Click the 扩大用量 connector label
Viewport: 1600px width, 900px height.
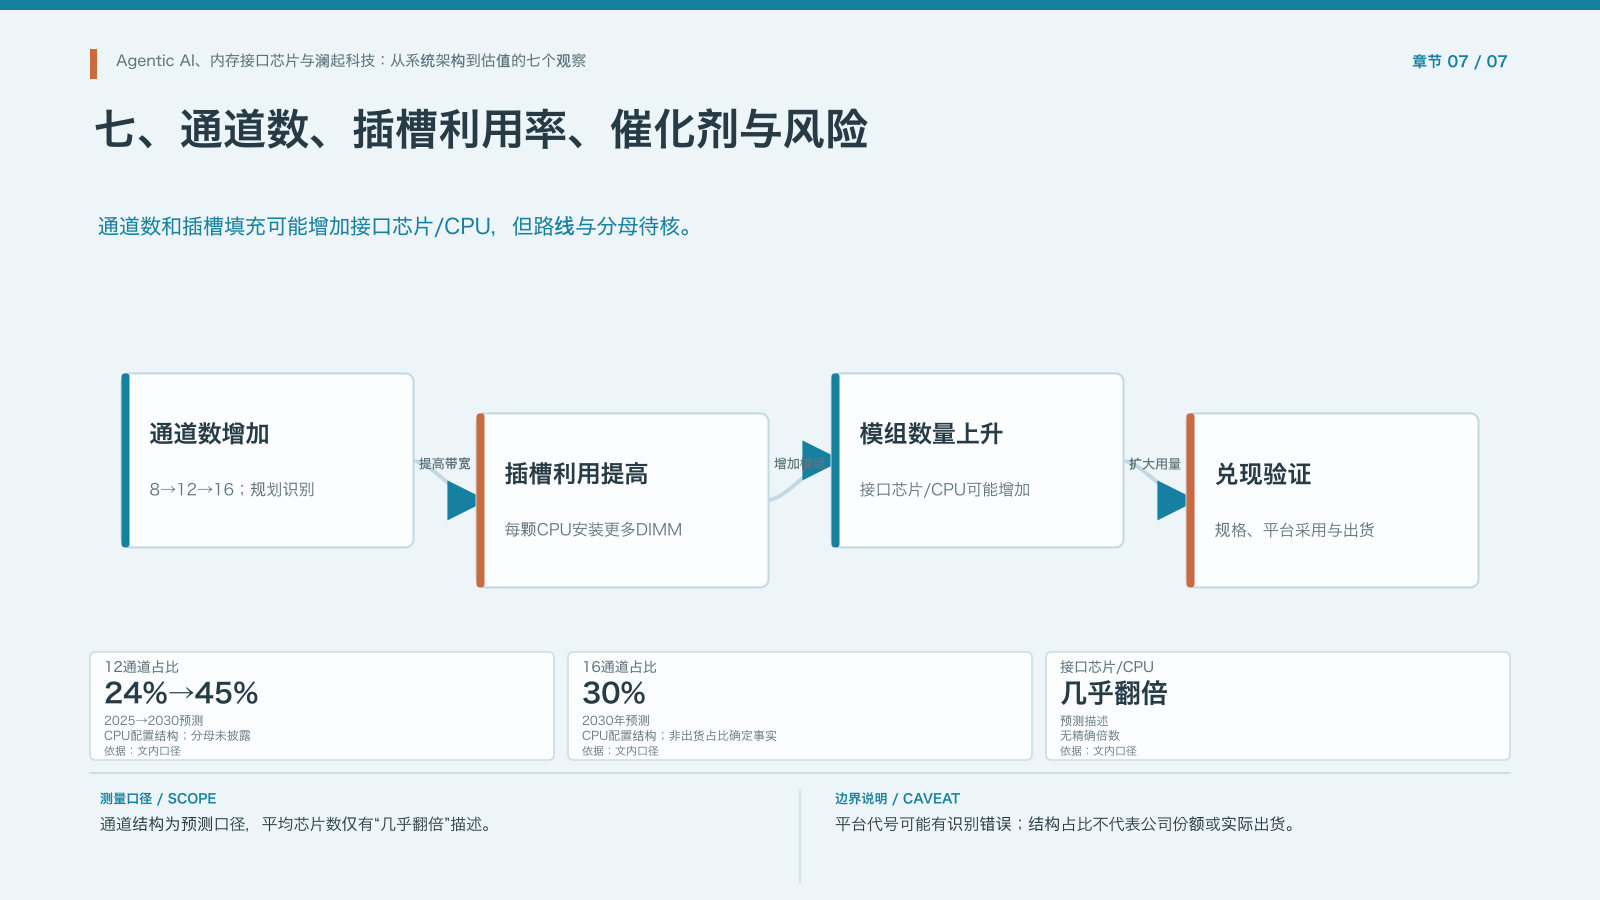coord(1154,464)
